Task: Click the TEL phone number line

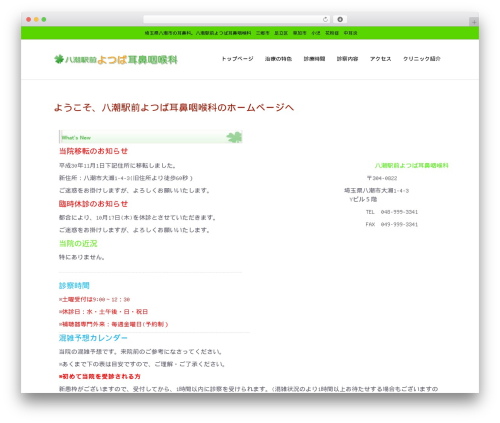Action: tap(392, 212)
